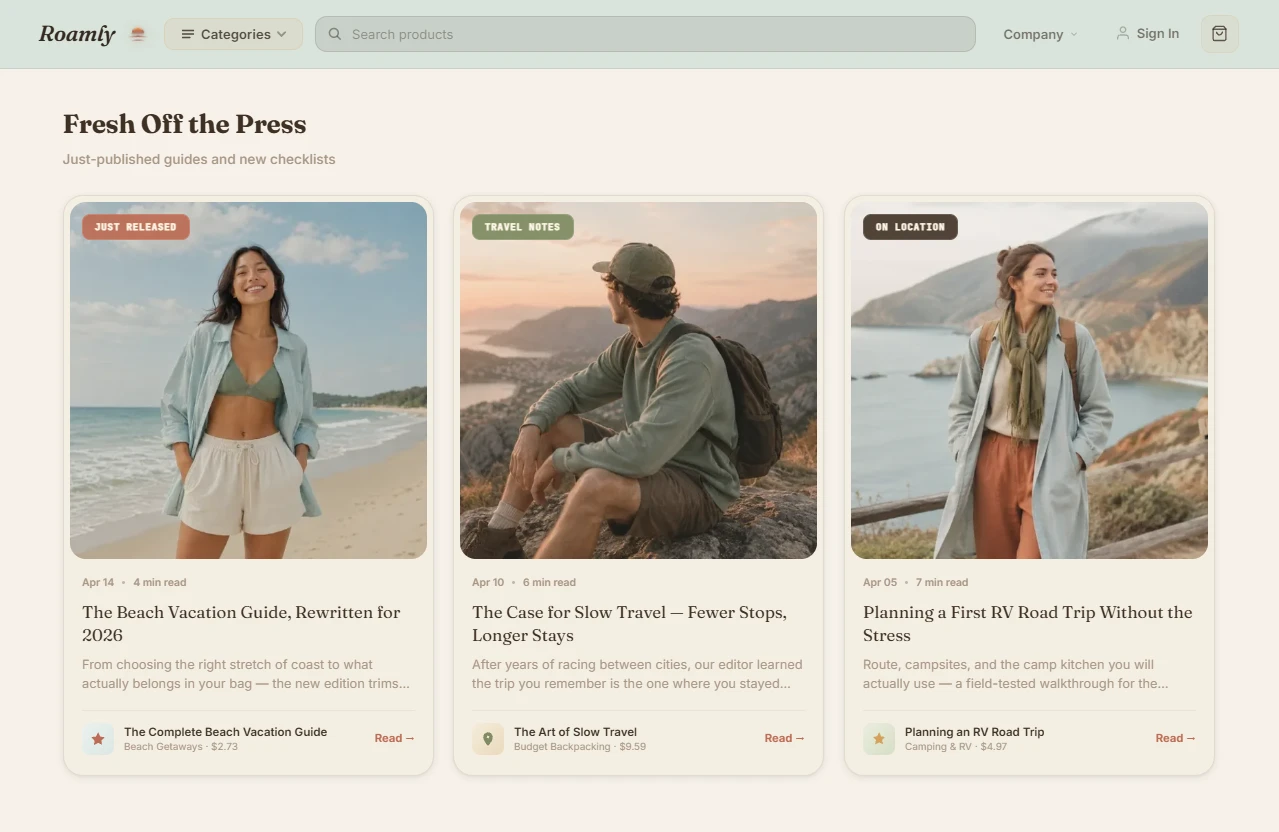This screenshot has height=832, width=1279.
Task: Open the coastal woman with scarf photo
Action: 1029,380
